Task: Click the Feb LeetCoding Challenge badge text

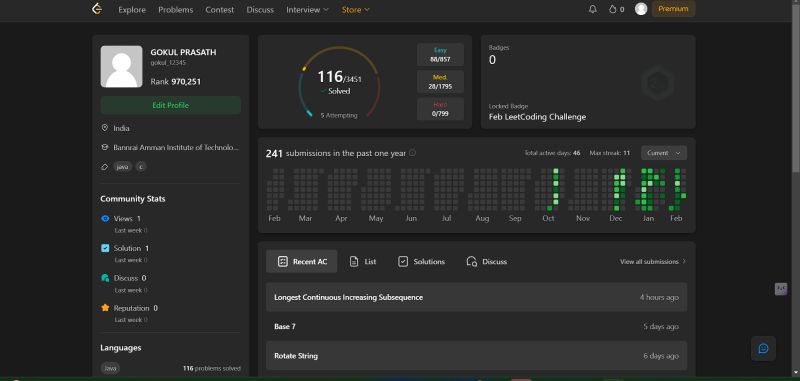Action: [x=537, y=116]
